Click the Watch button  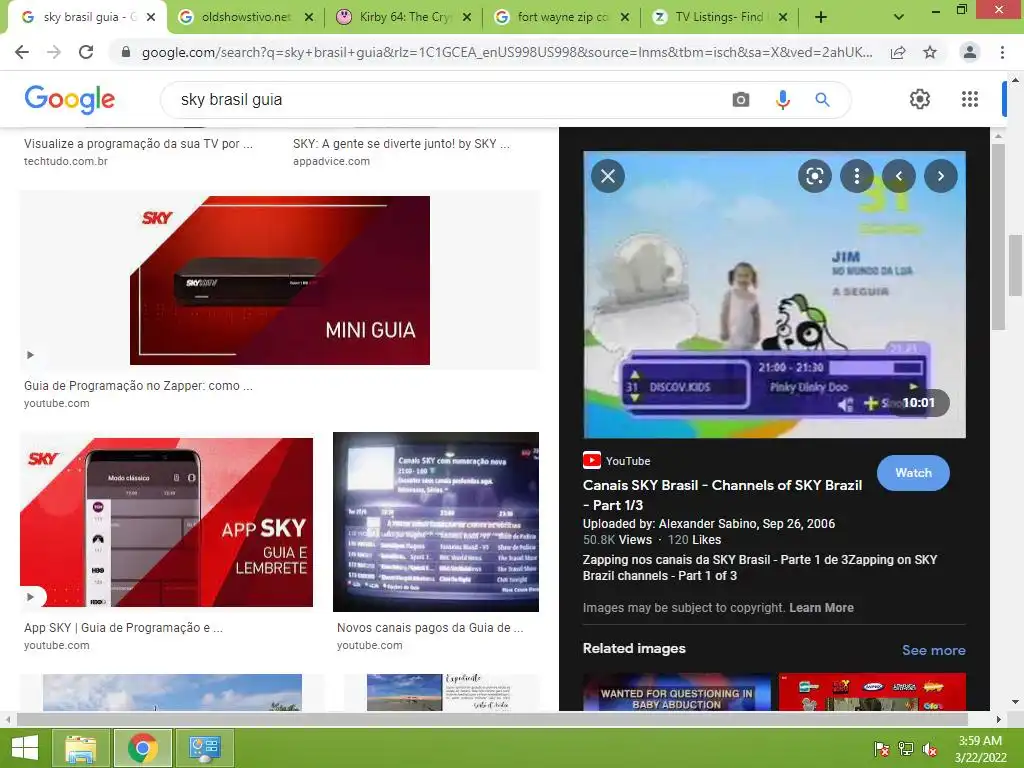point(913,473)
